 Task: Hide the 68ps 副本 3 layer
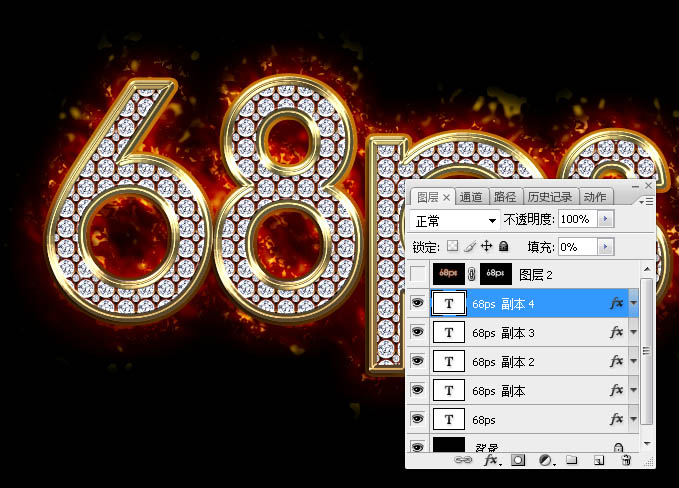click(417, 332)
